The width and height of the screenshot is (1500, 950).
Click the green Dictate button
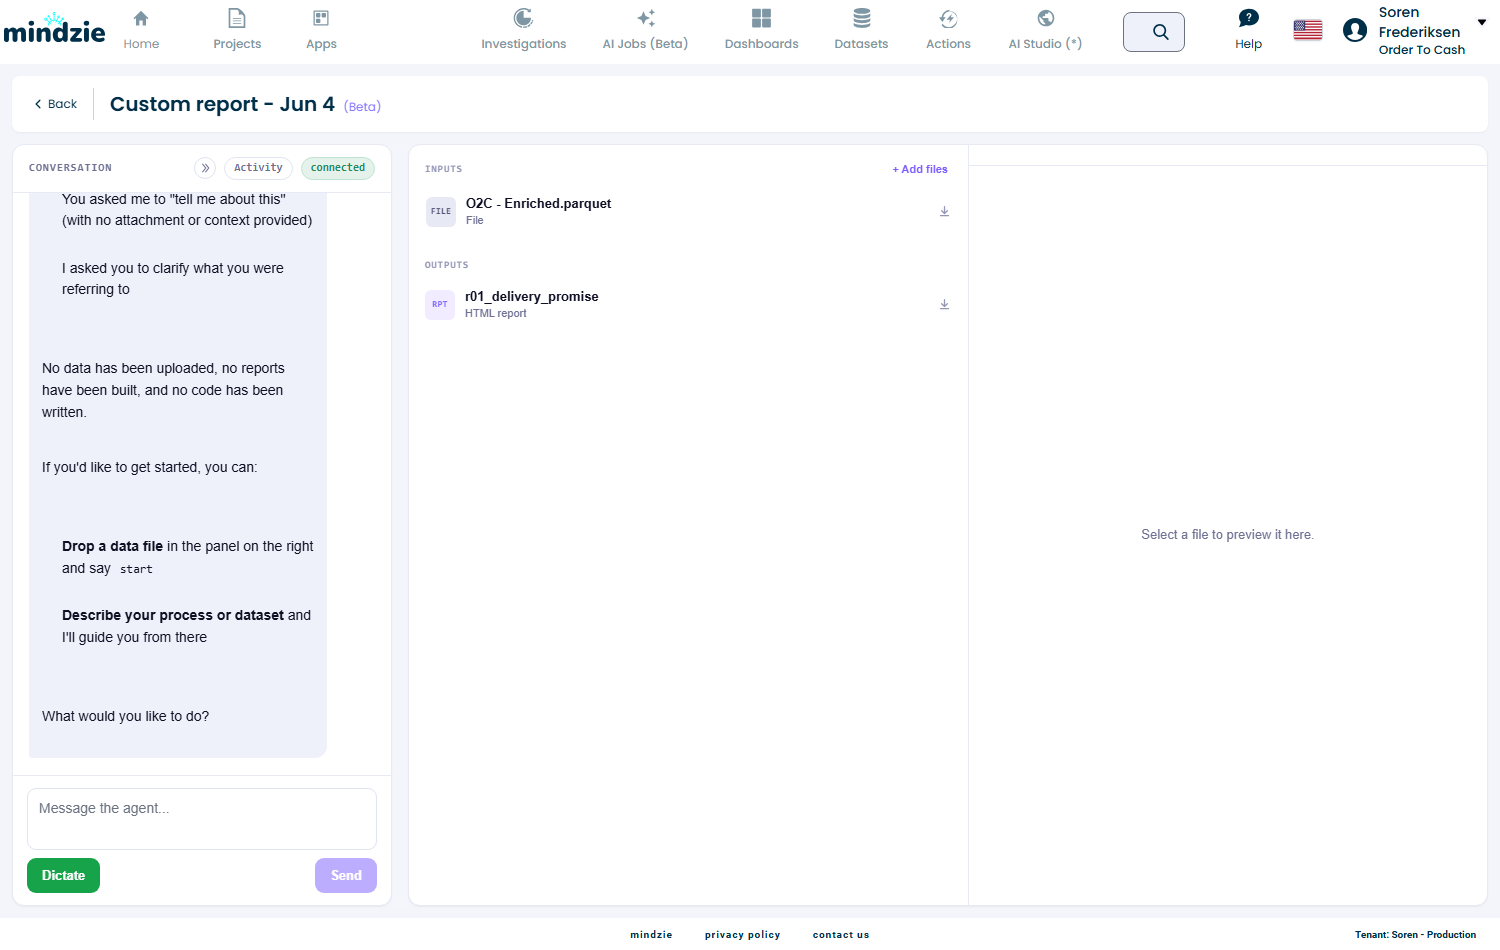(x=63, y=875)
